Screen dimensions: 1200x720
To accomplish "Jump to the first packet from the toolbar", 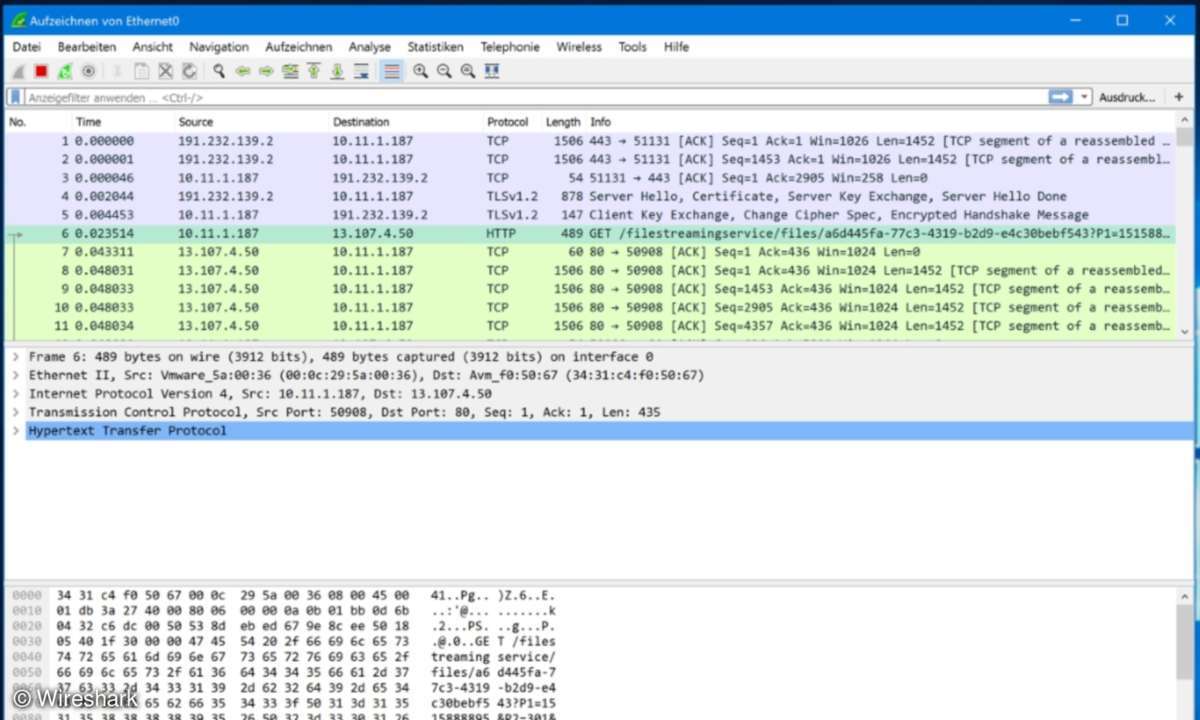I will tap(314, 71).
